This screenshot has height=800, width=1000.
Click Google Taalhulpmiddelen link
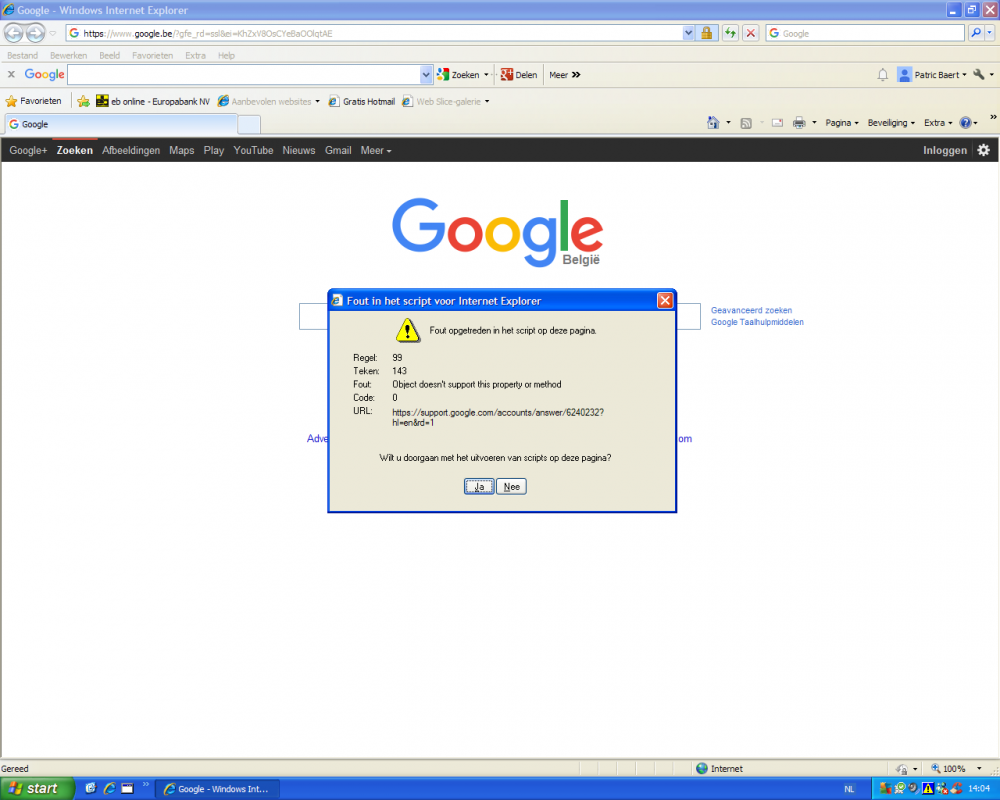(x=757, y=322)
